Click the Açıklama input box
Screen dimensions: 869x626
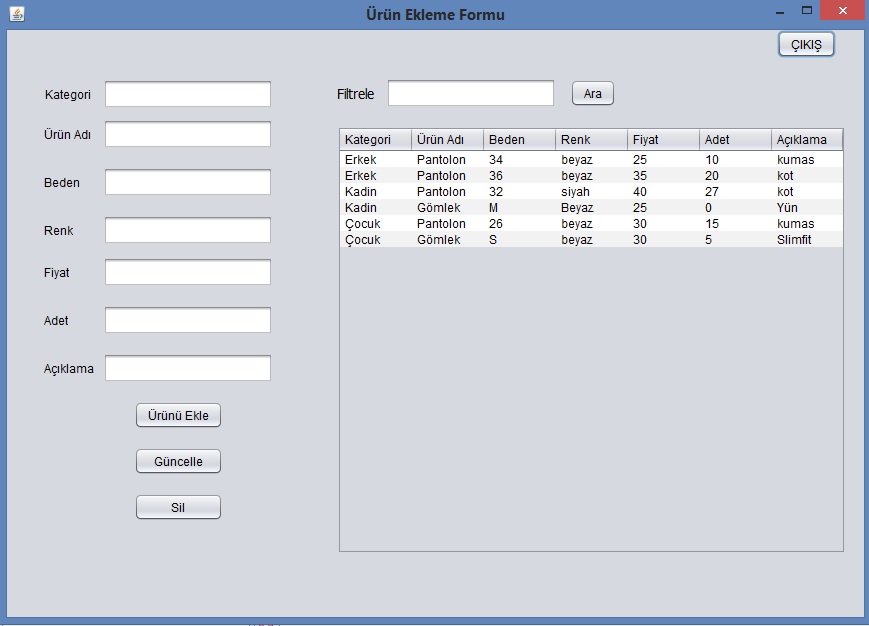pos(188,368)
